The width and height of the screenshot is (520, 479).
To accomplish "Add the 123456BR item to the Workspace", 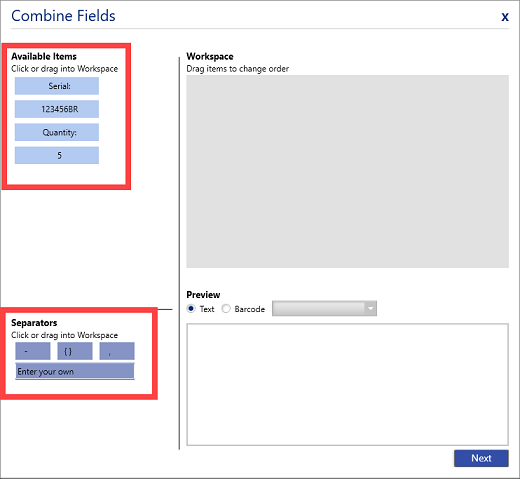I will click(x=57, y=109).
